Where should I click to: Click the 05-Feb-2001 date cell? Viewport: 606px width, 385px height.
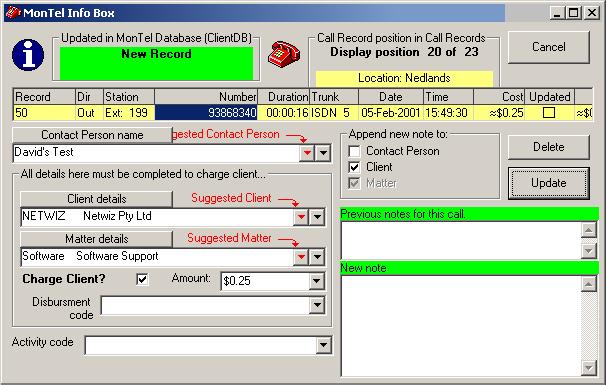391,113
